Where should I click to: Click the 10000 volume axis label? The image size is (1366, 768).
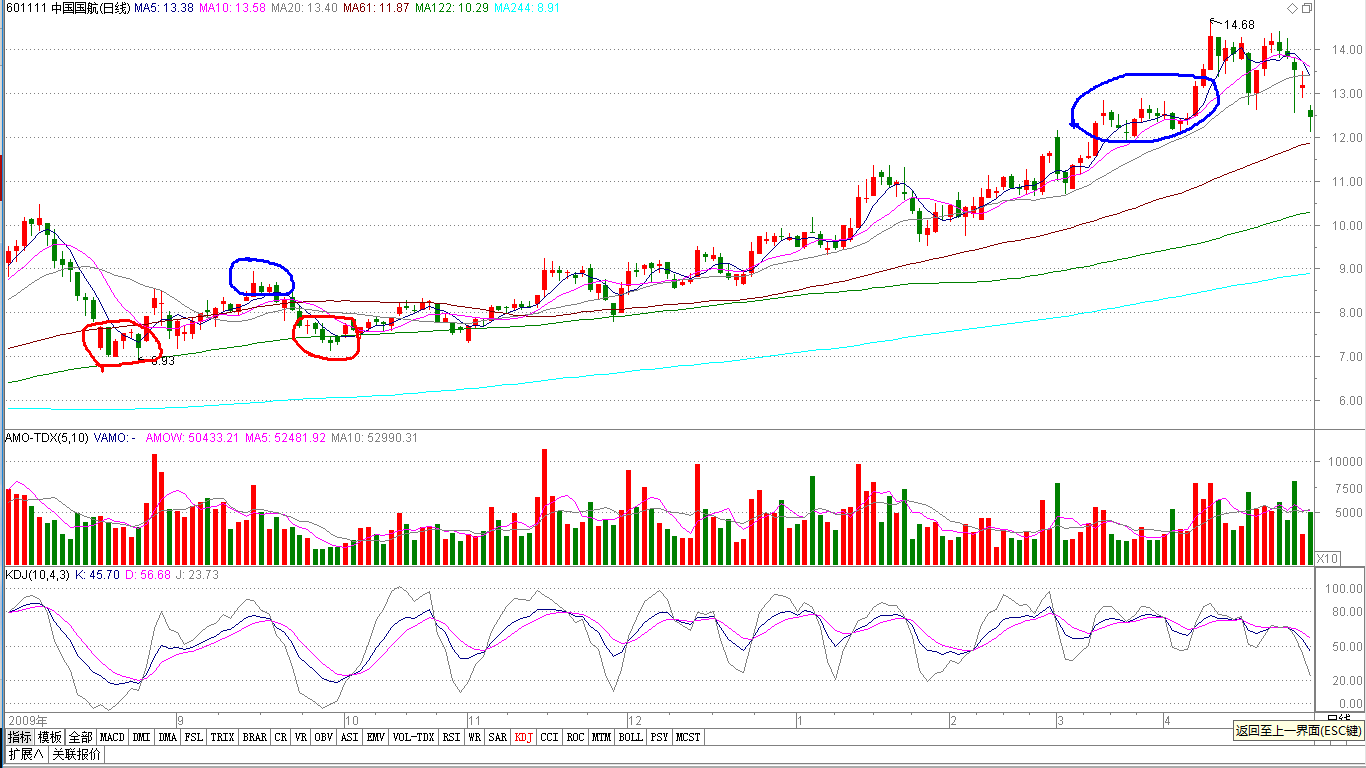[x=1345, y=462]
